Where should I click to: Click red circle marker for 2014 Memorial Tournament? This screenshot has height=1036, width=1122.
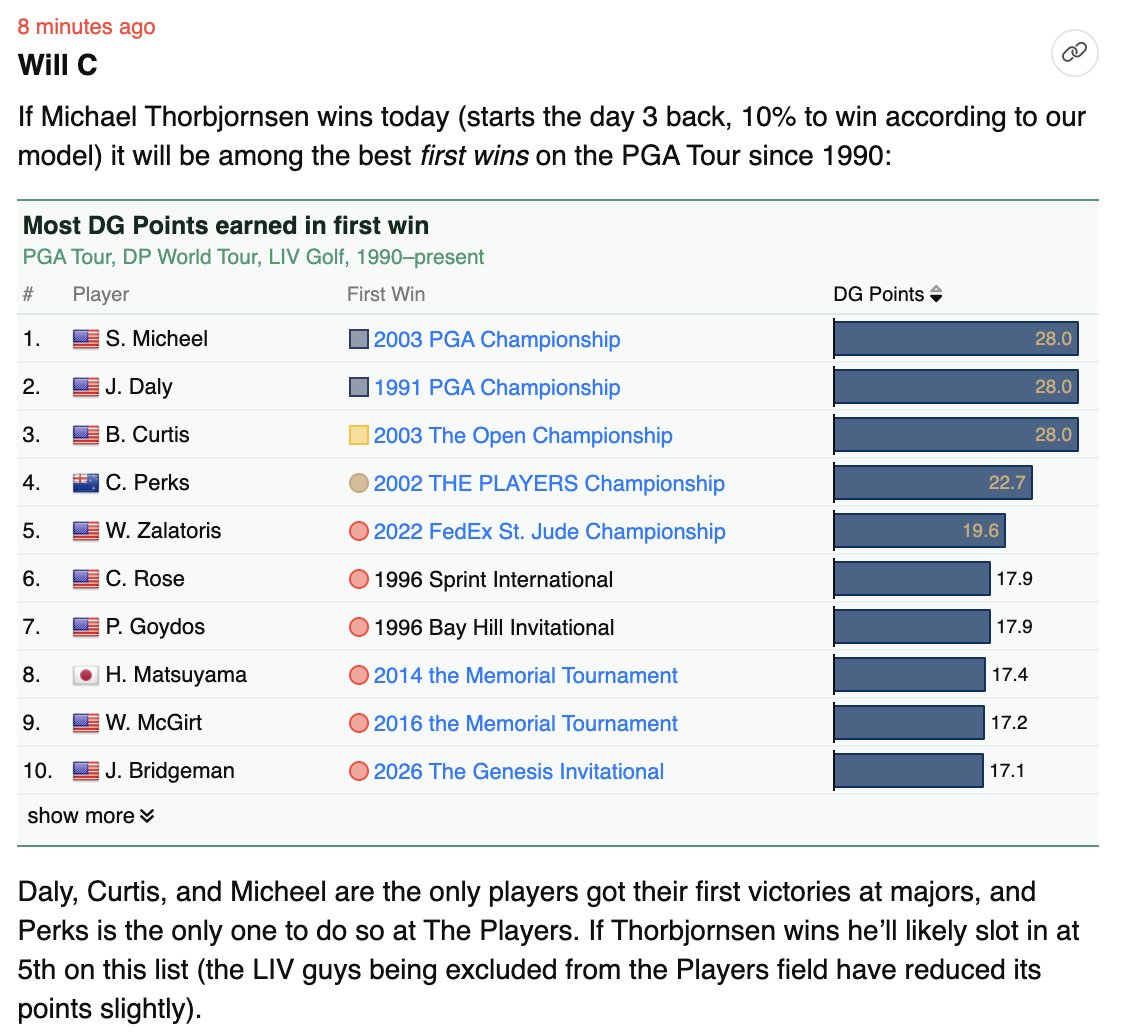tap(358, 675)
